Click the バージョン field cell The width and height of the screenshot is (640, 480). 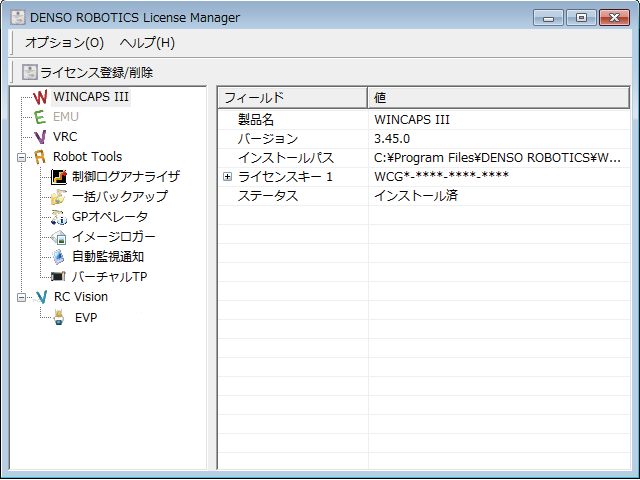[x=293, y=139]
